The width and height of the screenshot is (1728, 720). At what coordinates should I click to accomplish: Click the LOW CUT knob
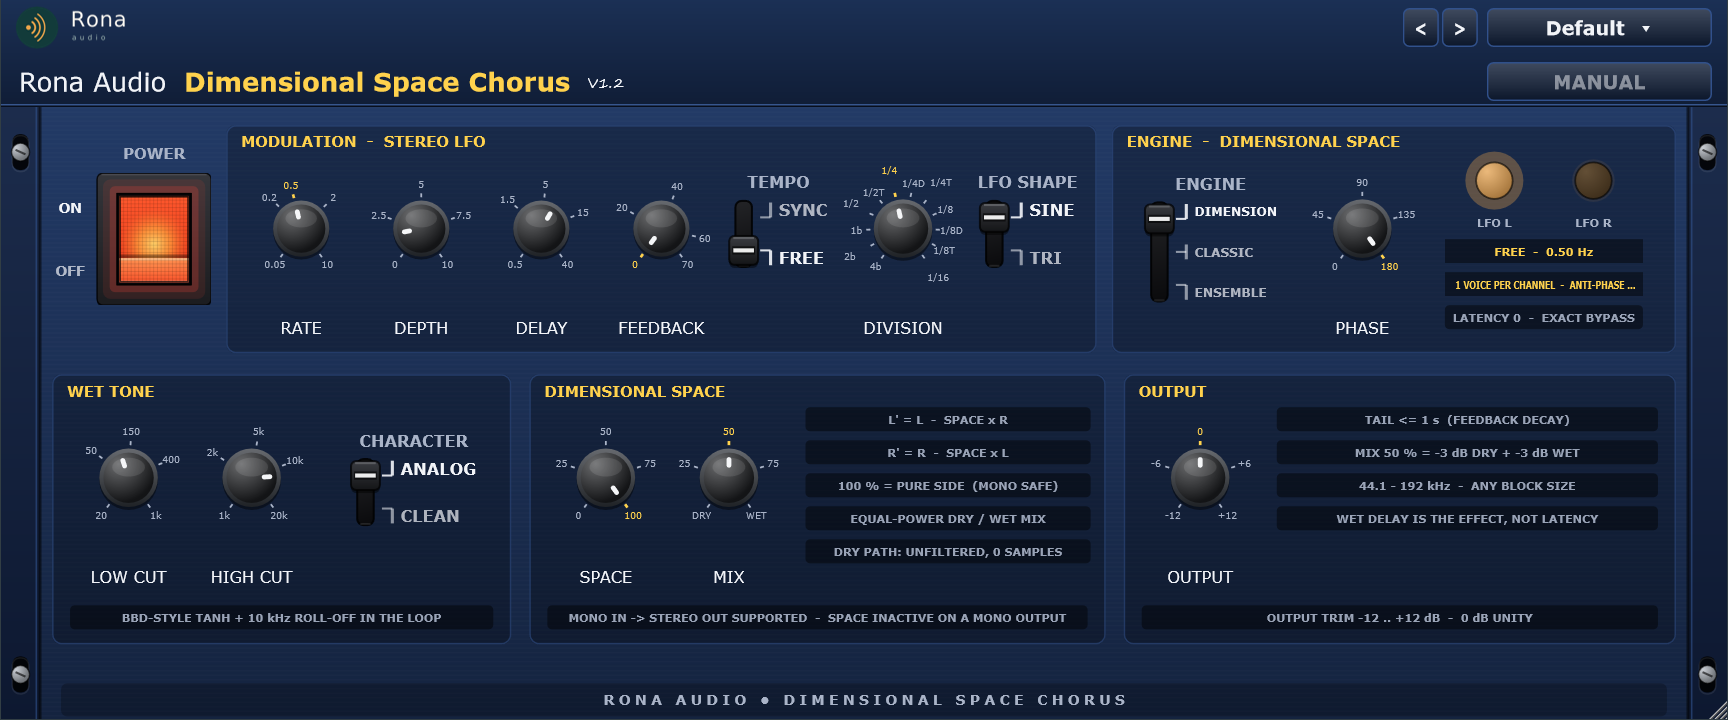[x=128, y=478]
